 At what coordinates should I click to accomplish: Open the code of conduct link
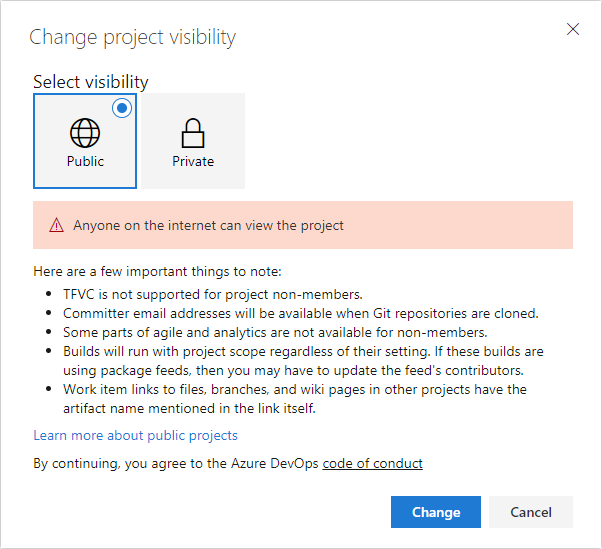pos(372,464)
